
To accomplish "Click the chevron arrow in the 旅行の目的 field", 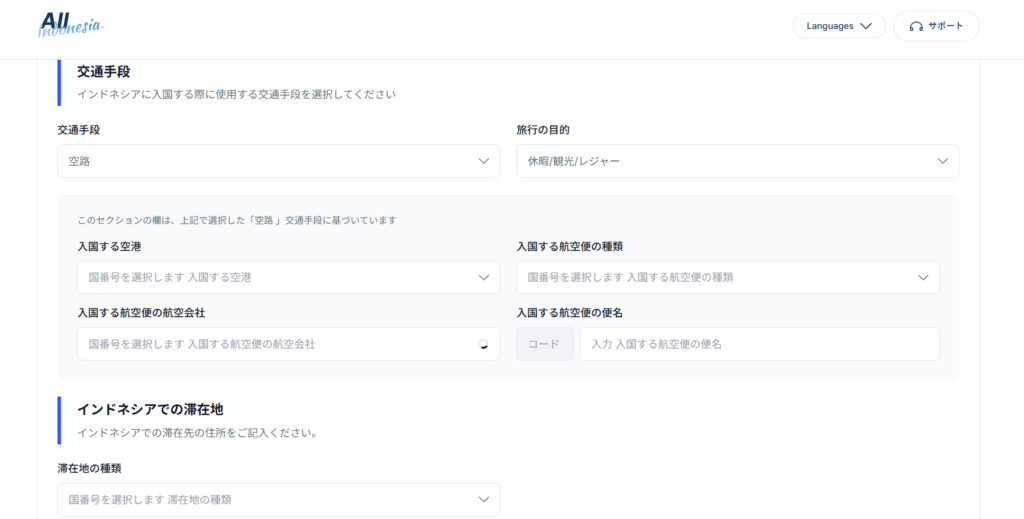I will click(943, 161).
